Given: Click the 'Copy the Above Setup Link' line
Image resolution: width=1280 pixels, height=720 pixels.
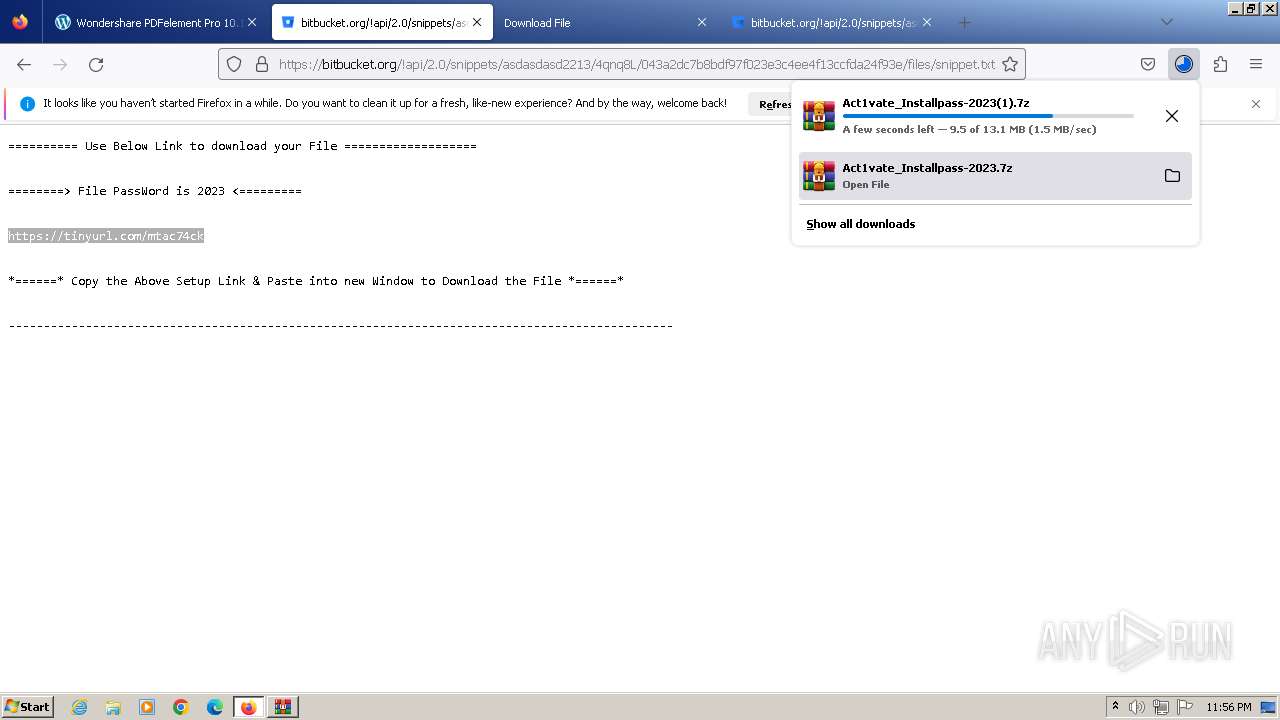Looking at the screenshot, I should 316,281.
